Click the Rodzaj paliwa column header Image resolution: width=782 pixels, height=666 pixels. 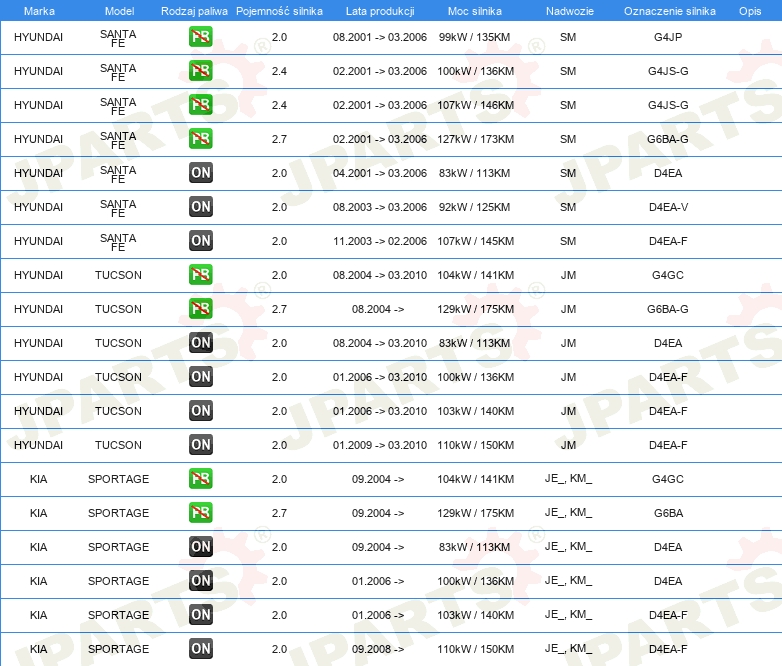194,11
